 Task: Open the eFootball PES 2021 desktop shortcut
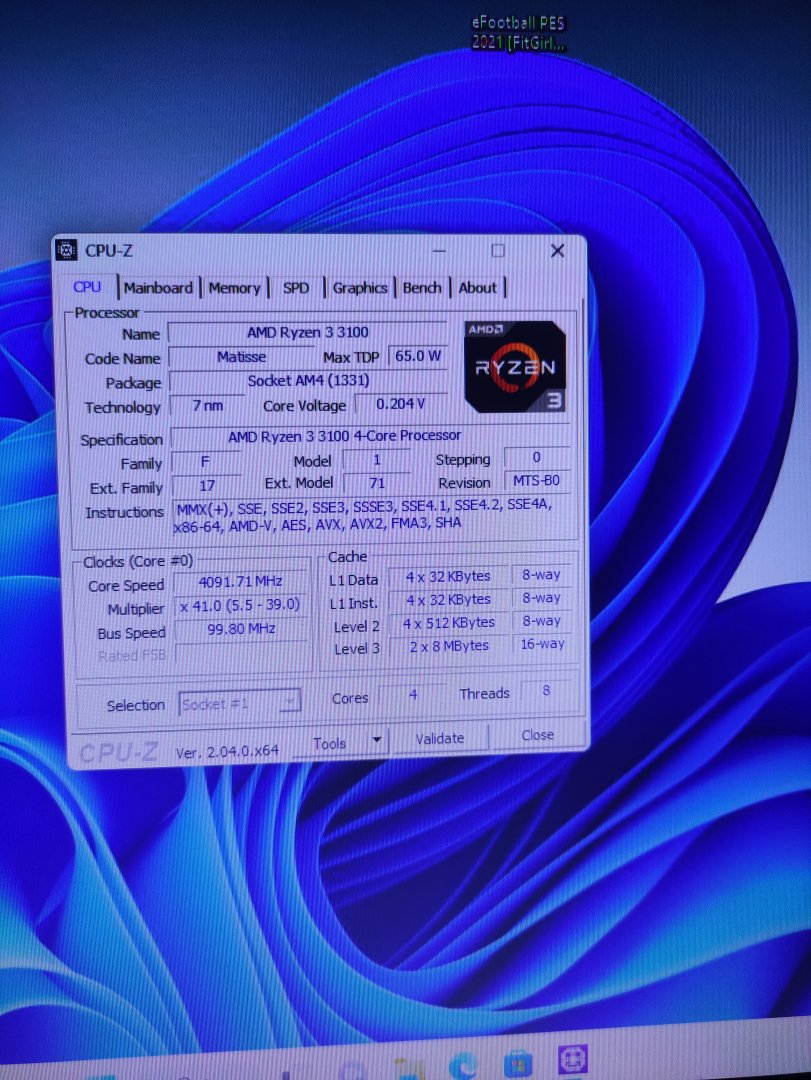[518, 32]
